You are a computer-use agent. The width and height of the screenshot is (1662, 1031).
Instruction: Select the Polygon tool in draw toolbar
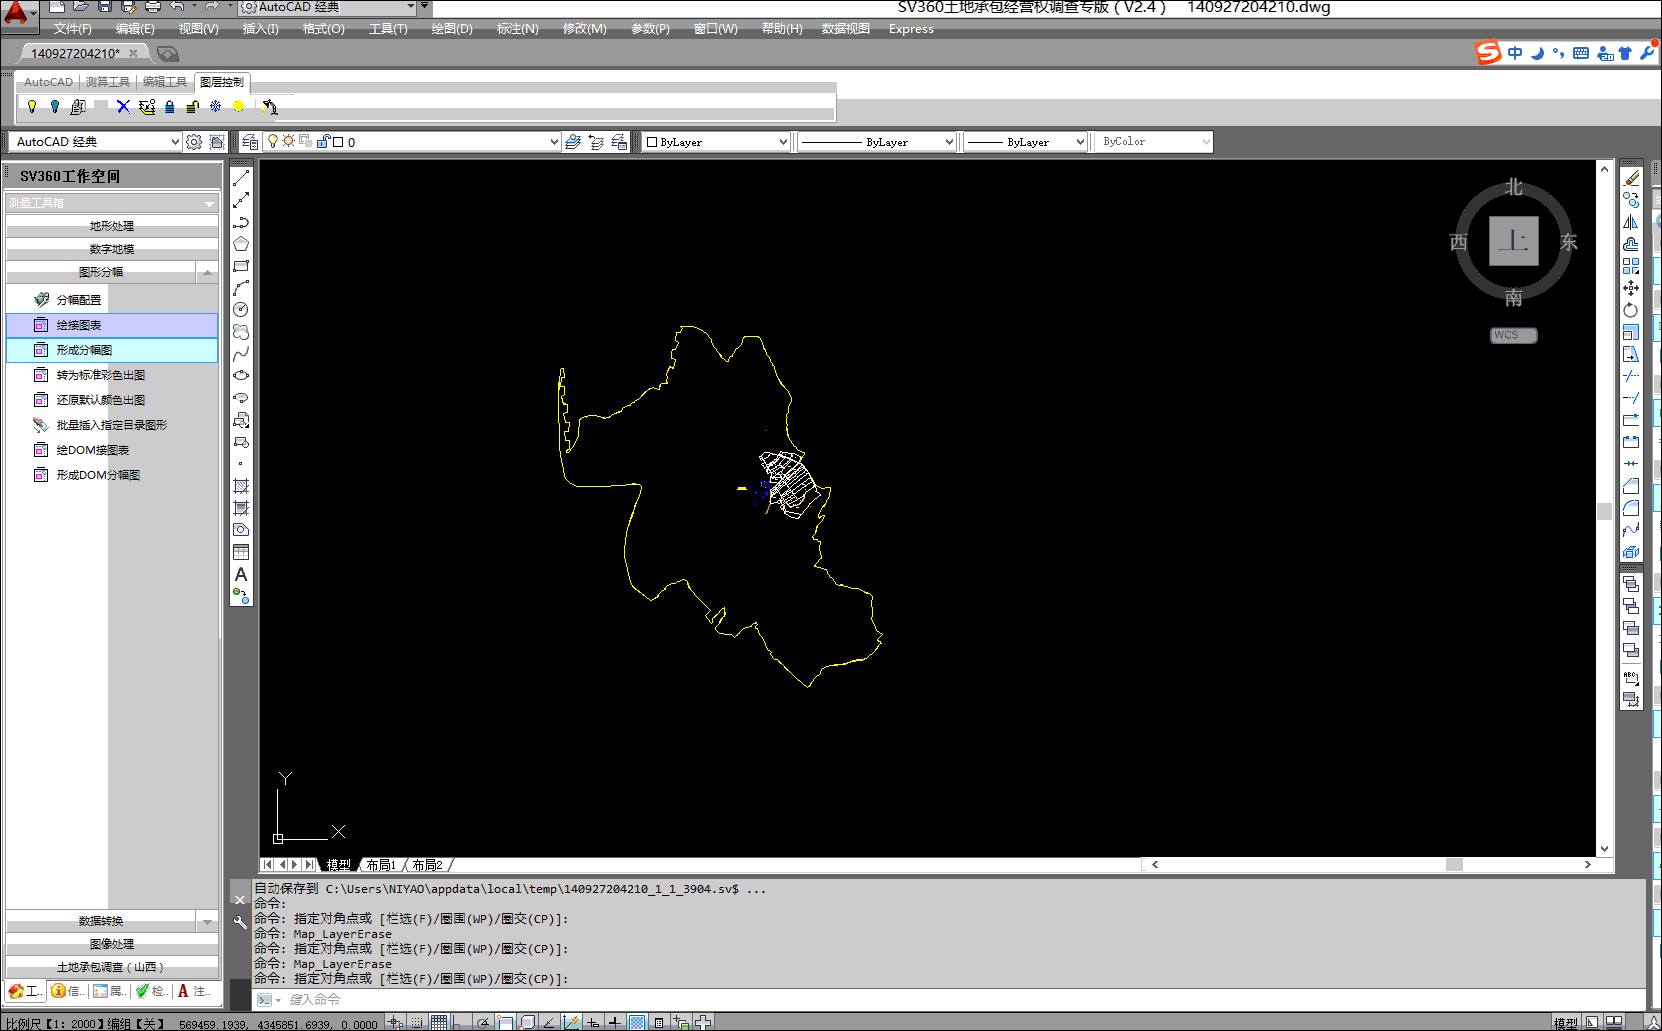click(x=241, y=244)
